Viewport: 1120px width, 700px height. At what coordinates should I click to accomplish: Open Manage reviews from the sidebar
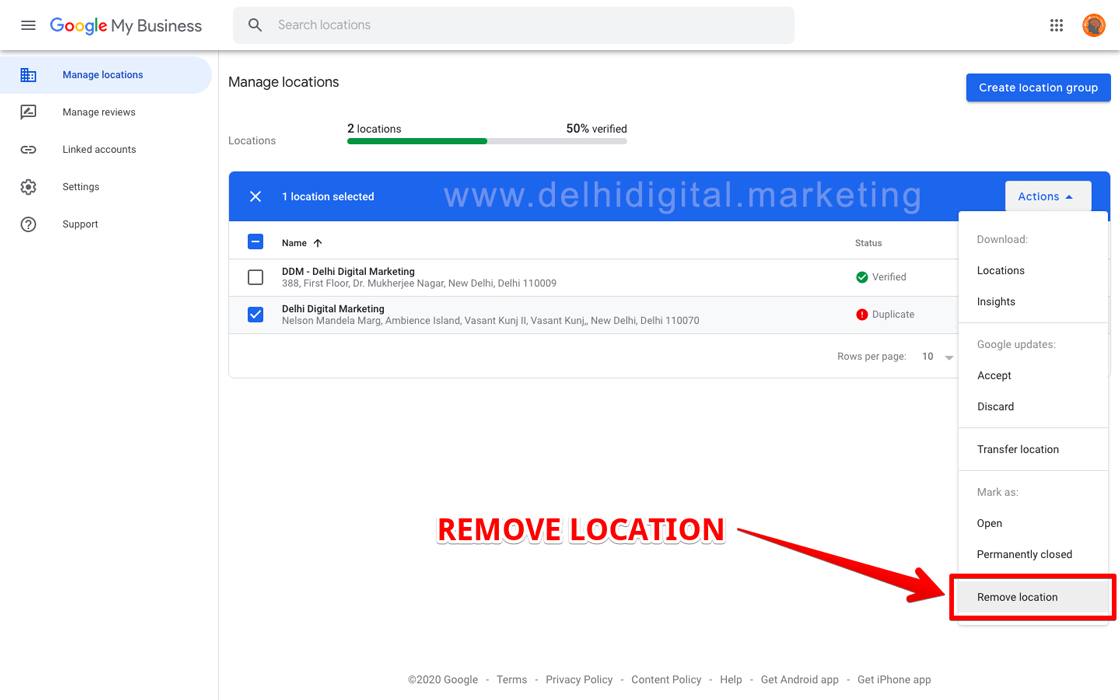(x=29, y=112)
